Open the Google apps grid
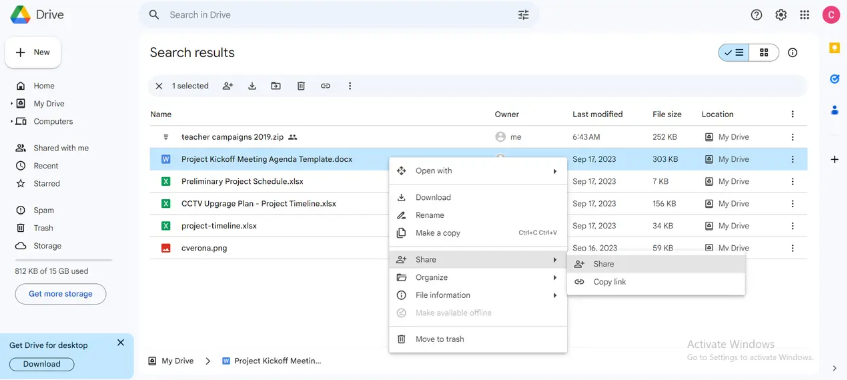This screenshot has height=380, width=847. click(804, 15)
